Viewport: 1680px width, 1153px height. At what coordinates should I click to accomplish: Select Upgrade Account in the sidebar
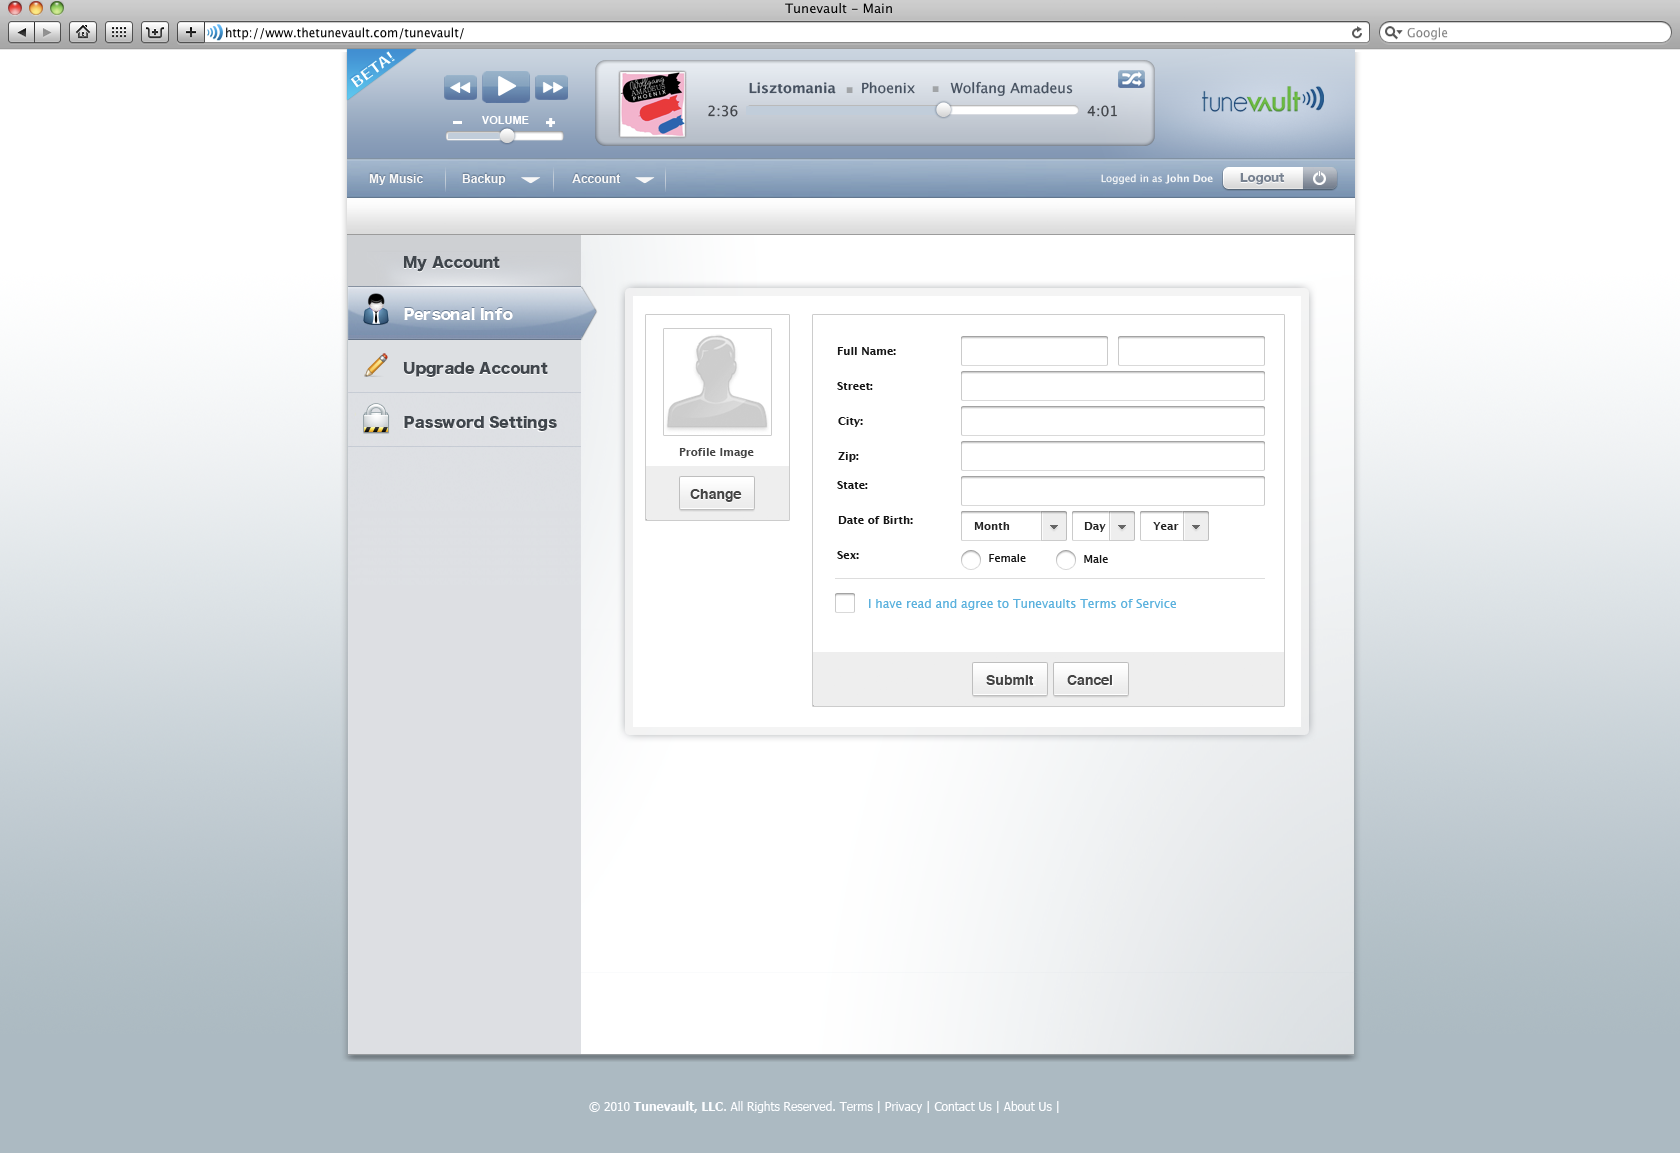click(x=464, y=367)
